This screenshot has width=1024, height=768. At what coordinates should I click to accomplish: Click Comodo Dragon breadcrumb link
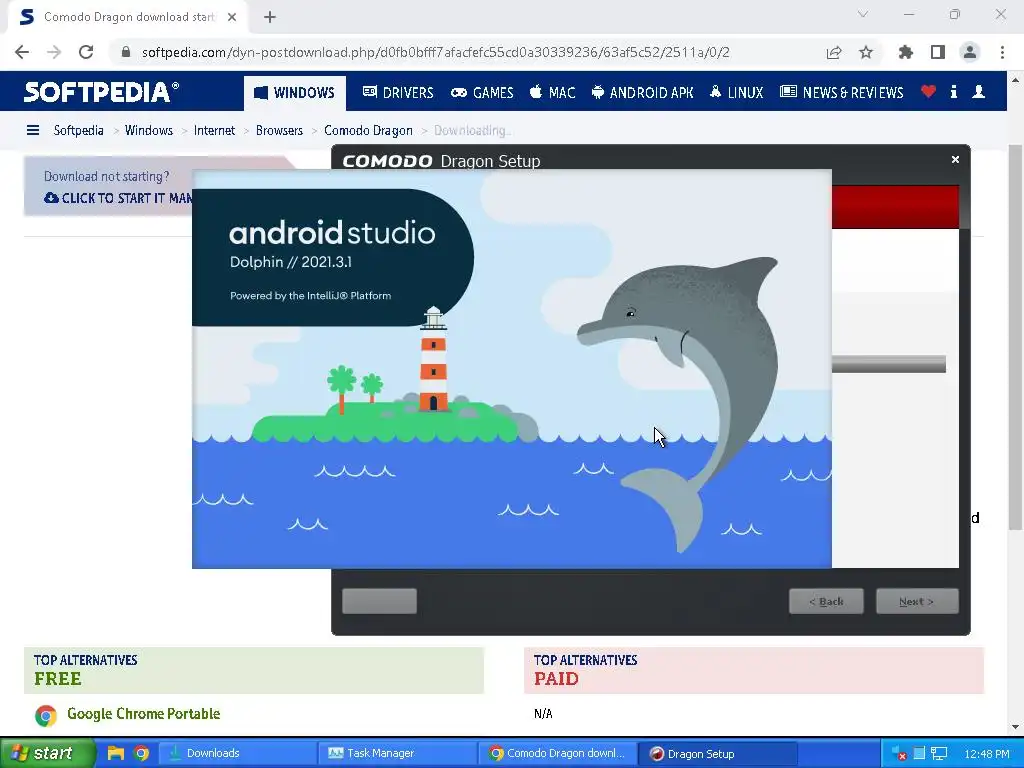[368, 131]
